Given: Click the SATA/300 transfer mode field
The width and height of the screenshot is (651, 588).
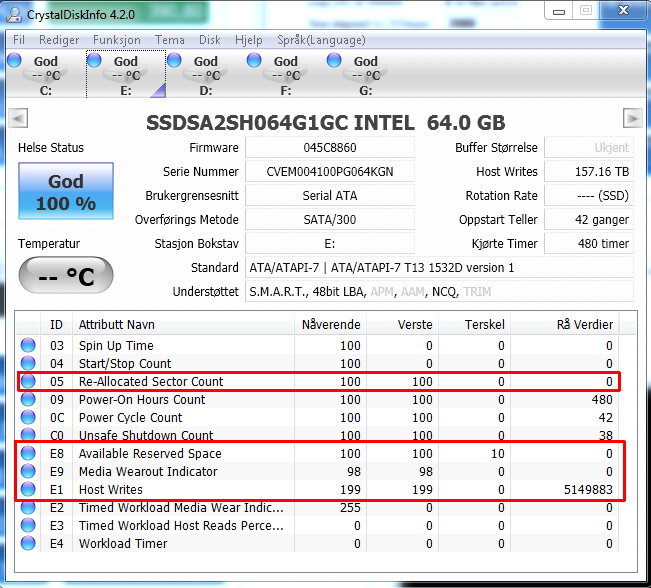Looking at the screenshot, I should point(330,220).
